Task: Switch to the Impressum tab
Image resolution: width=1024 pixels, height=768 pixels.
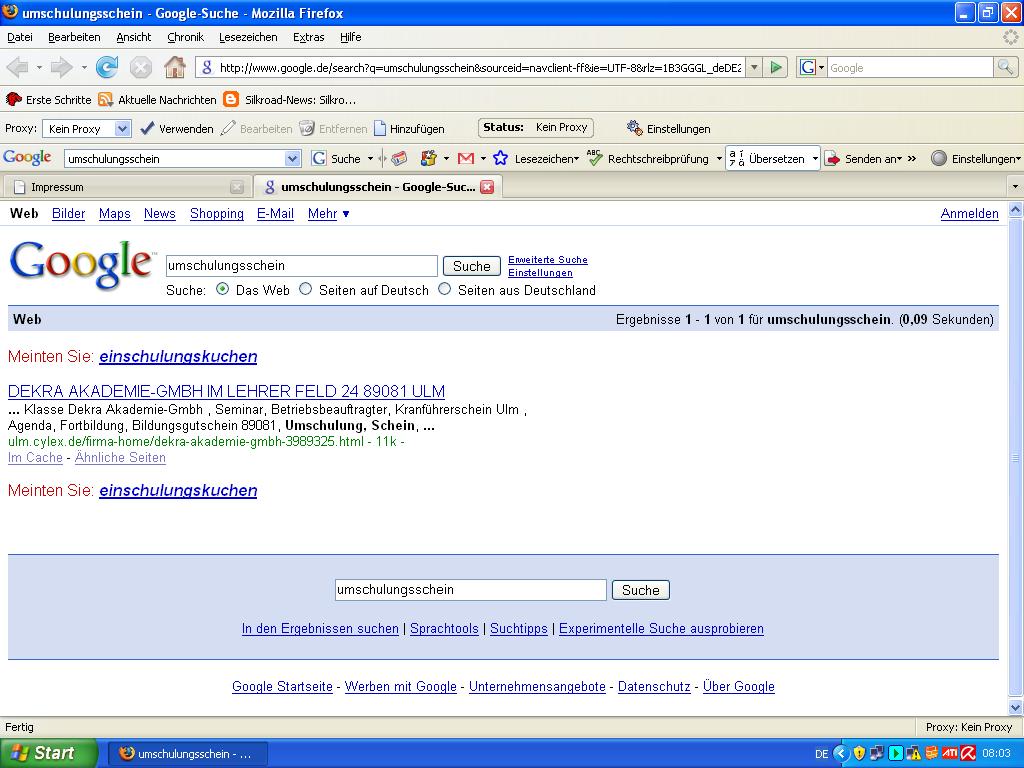Action: (x=120, y=187)
